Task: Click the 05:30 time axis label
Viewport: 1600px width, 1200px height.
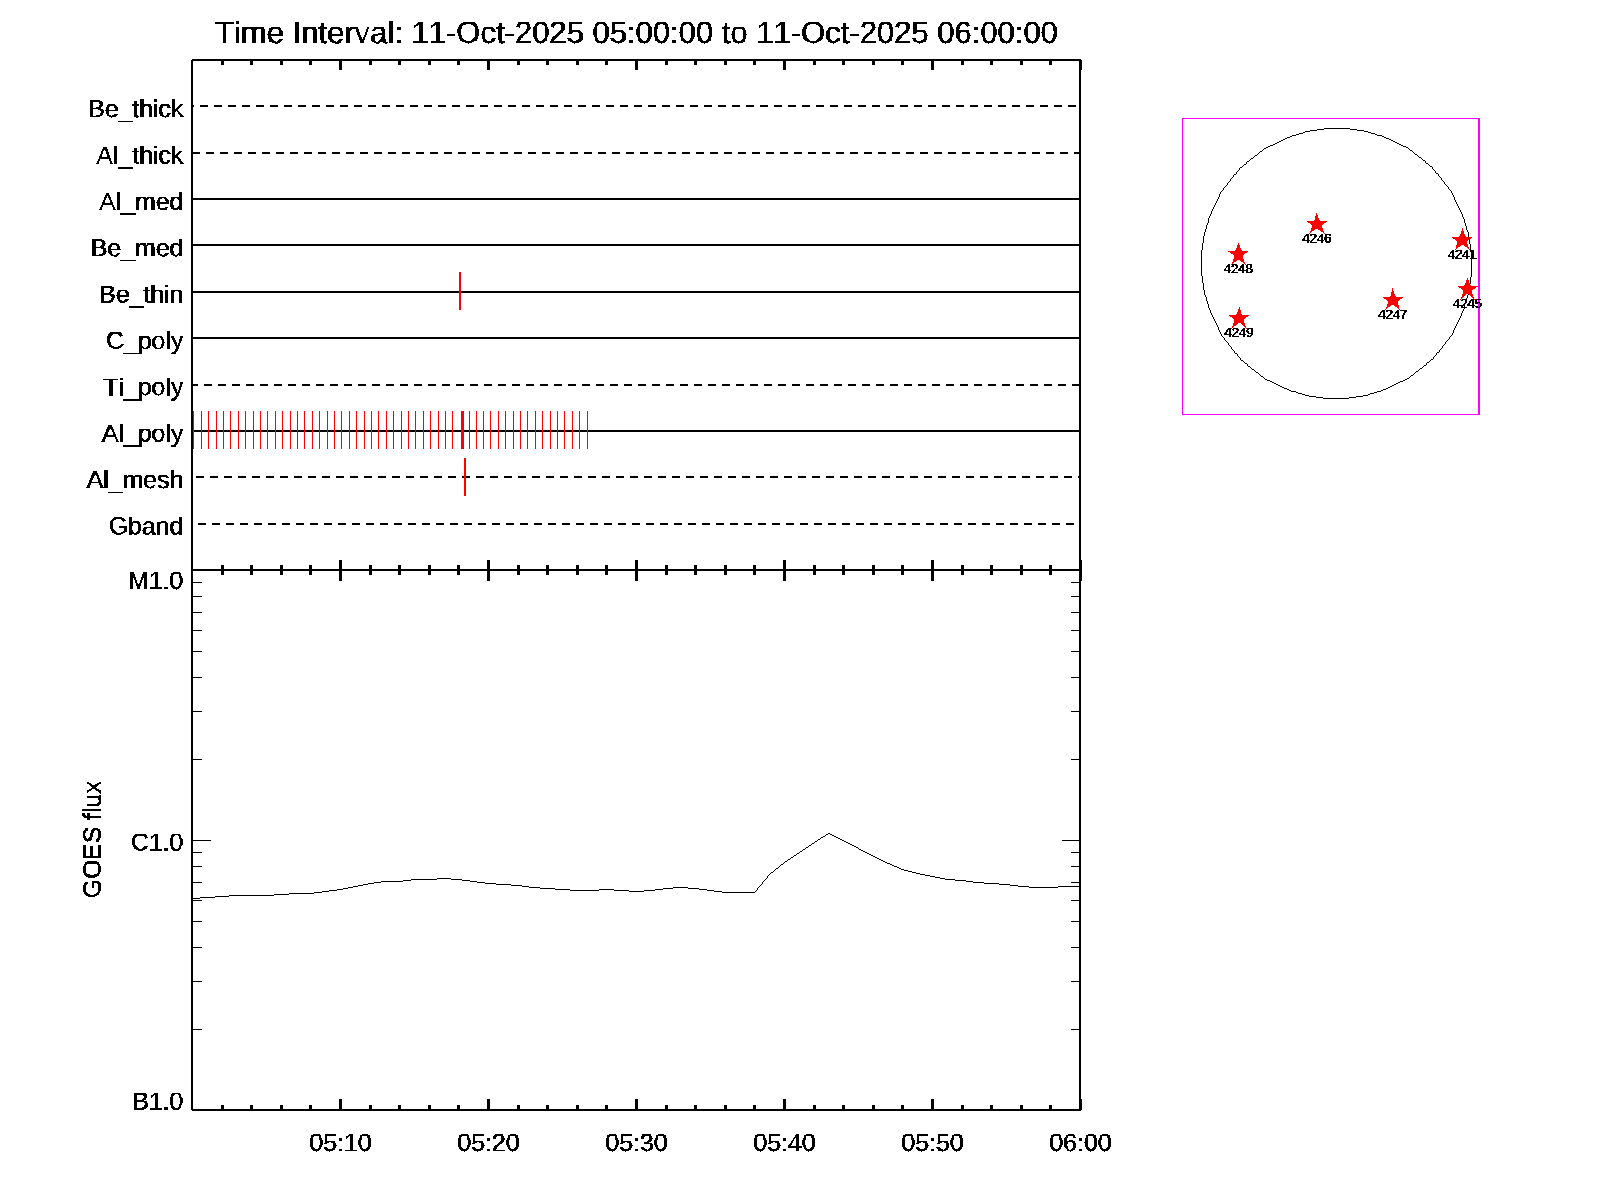Action: click(x=636, y=1143)
